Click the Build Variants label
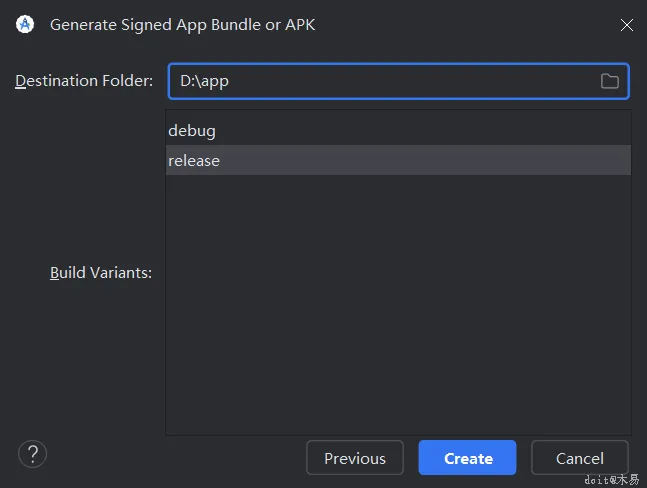The height and width of the screenshot is (488, 647). click(101, 272)
